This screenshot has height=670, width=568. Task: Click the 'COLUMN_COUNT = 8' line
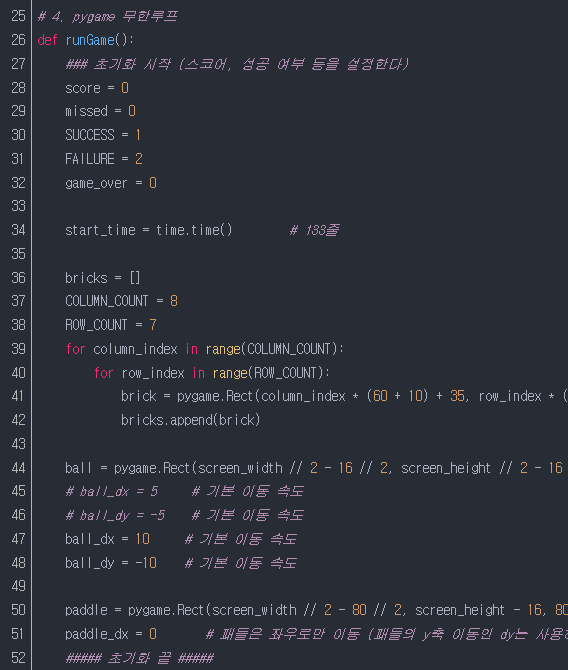coord(121,301)
